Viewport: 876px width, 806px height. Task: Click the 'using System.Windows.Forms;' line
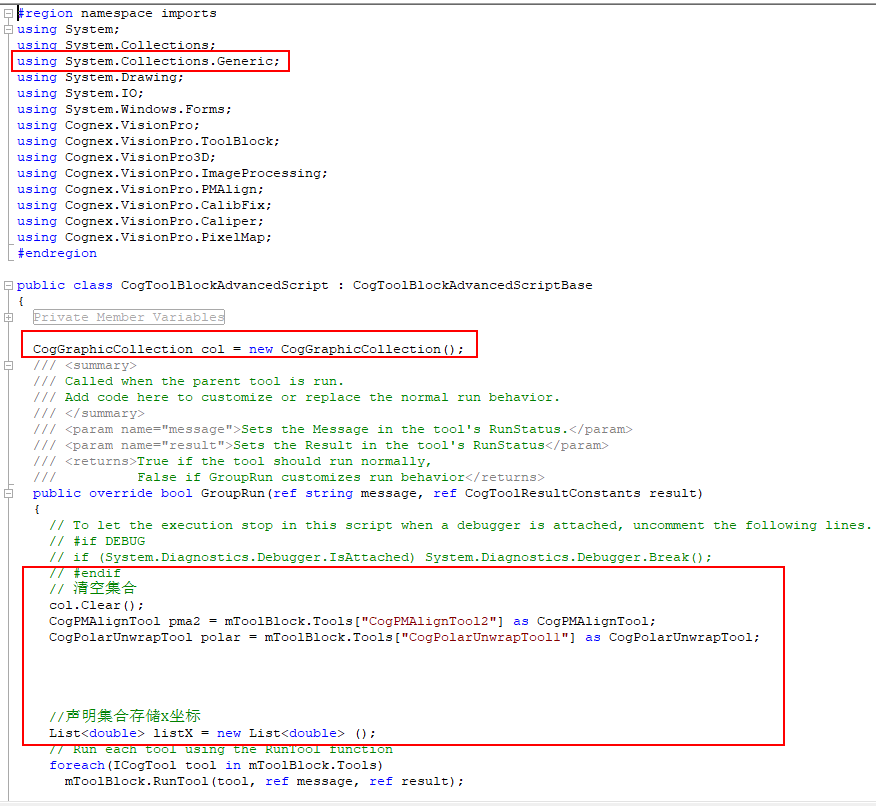pos(124,109)
